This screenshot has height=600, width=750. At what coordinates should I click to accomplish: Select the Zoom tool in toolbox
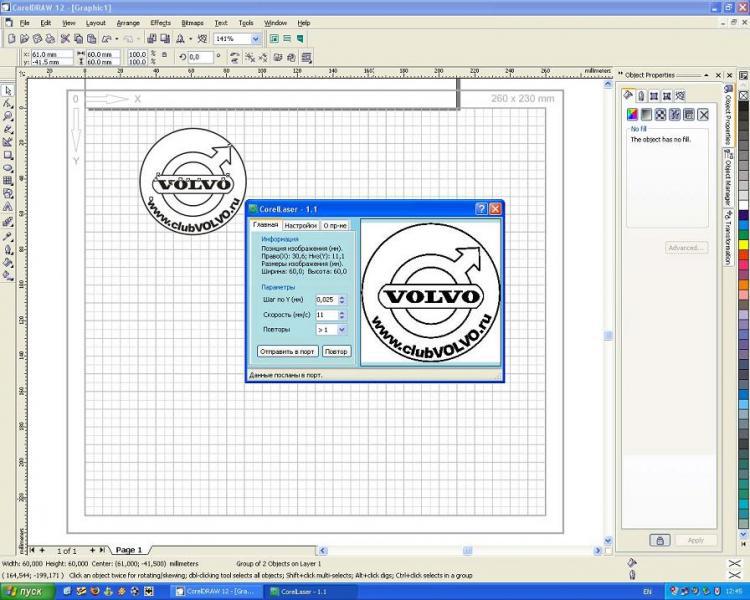tap(8, 116)
